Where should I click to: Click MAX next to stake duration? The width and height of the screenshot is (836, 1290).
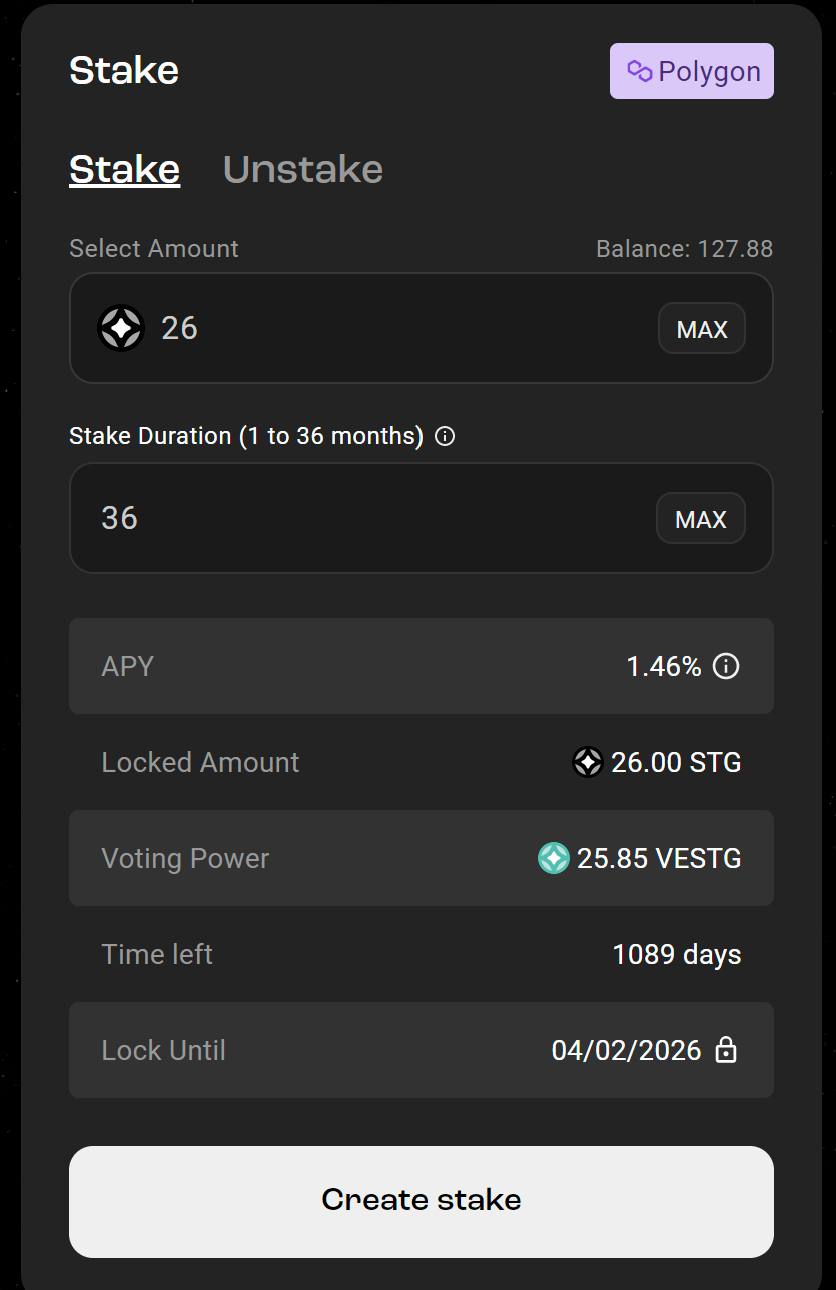click(700, 518)
